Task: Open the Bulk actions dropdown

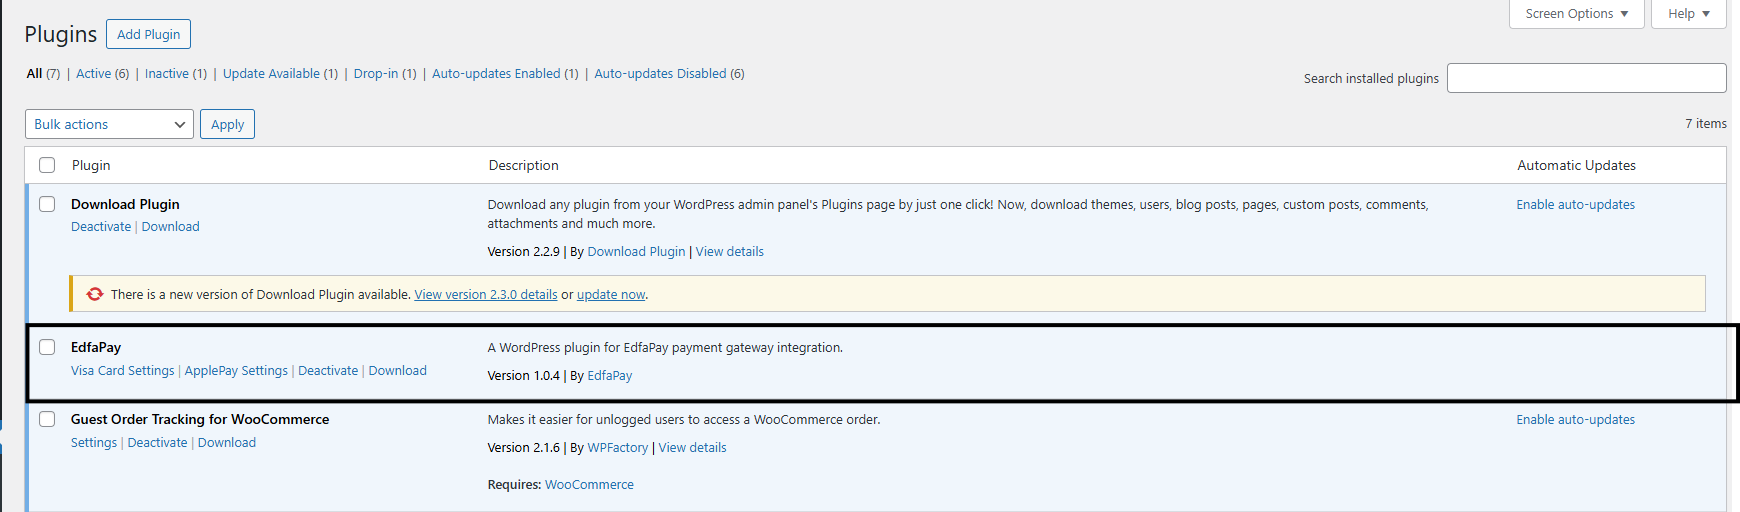Action: pos(109,124)
